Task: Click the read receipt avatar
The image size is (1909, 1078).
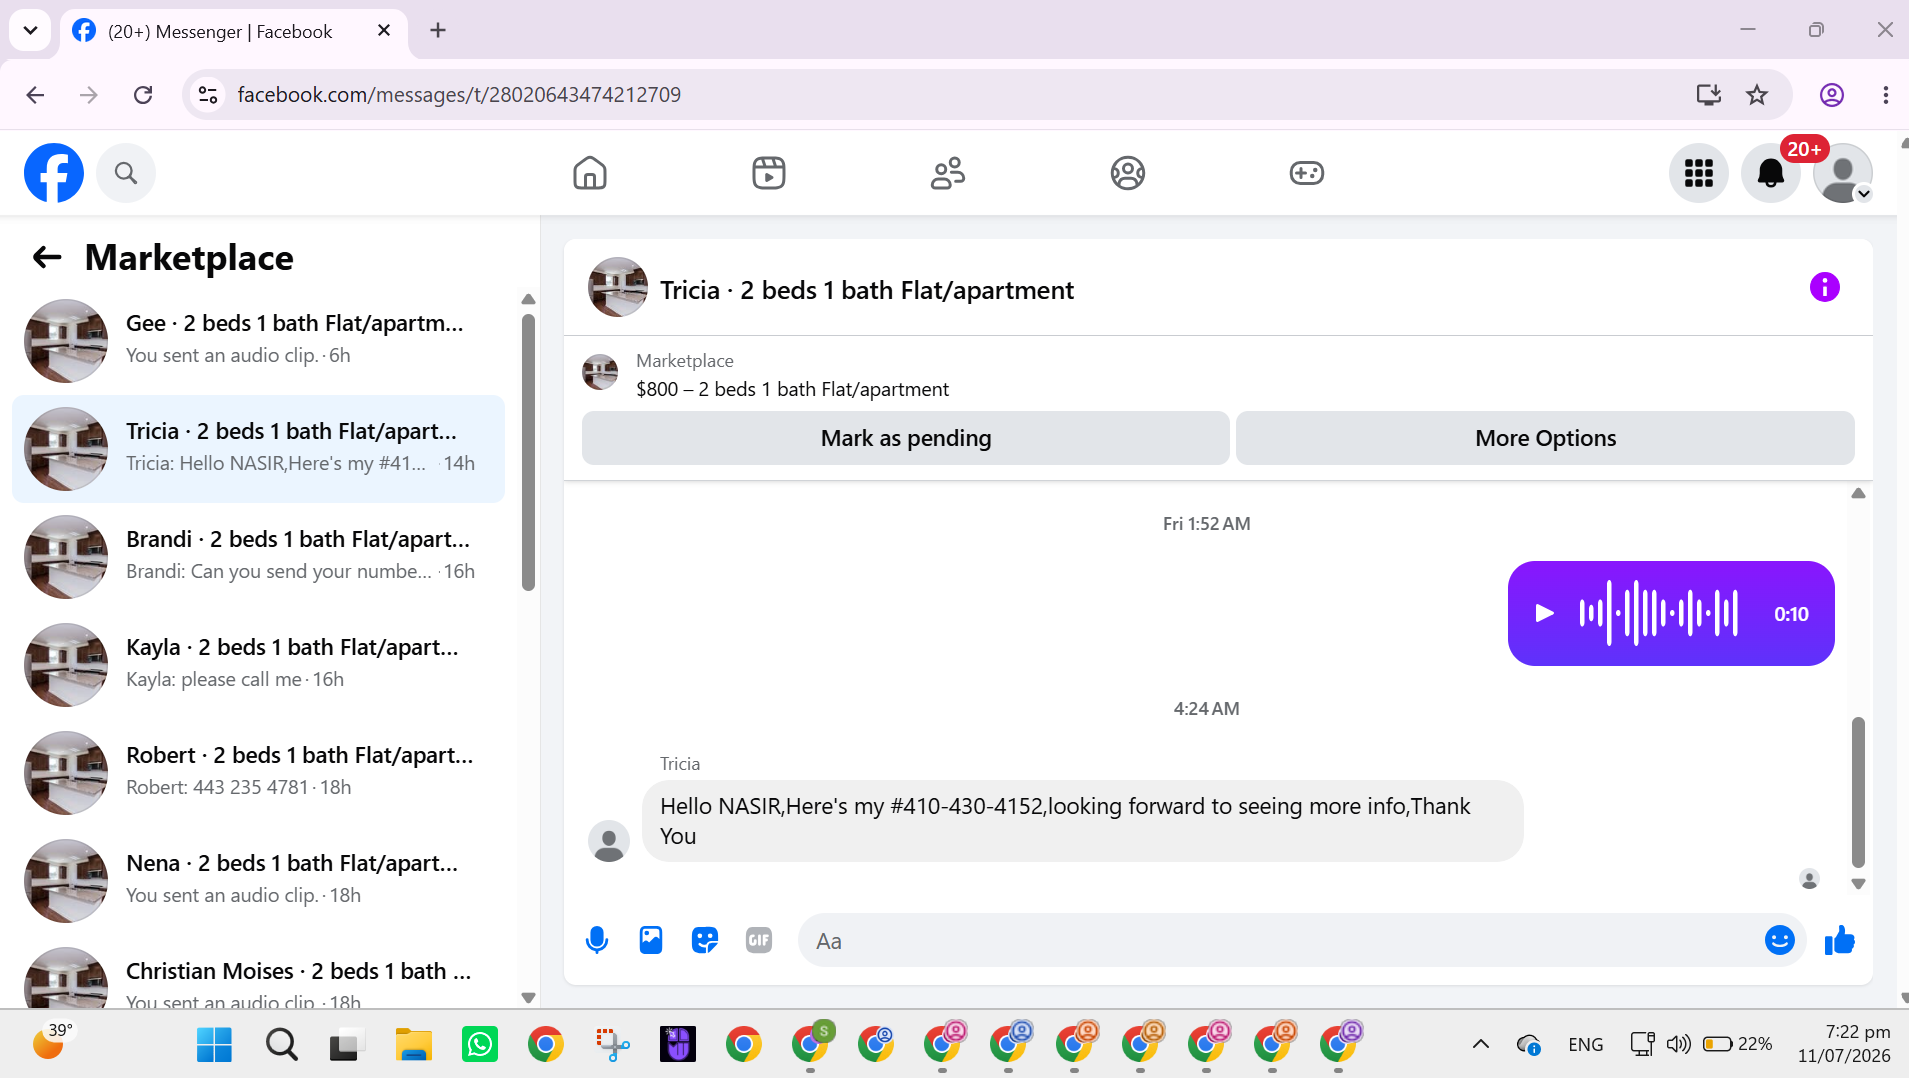Action: (1809, 879)
